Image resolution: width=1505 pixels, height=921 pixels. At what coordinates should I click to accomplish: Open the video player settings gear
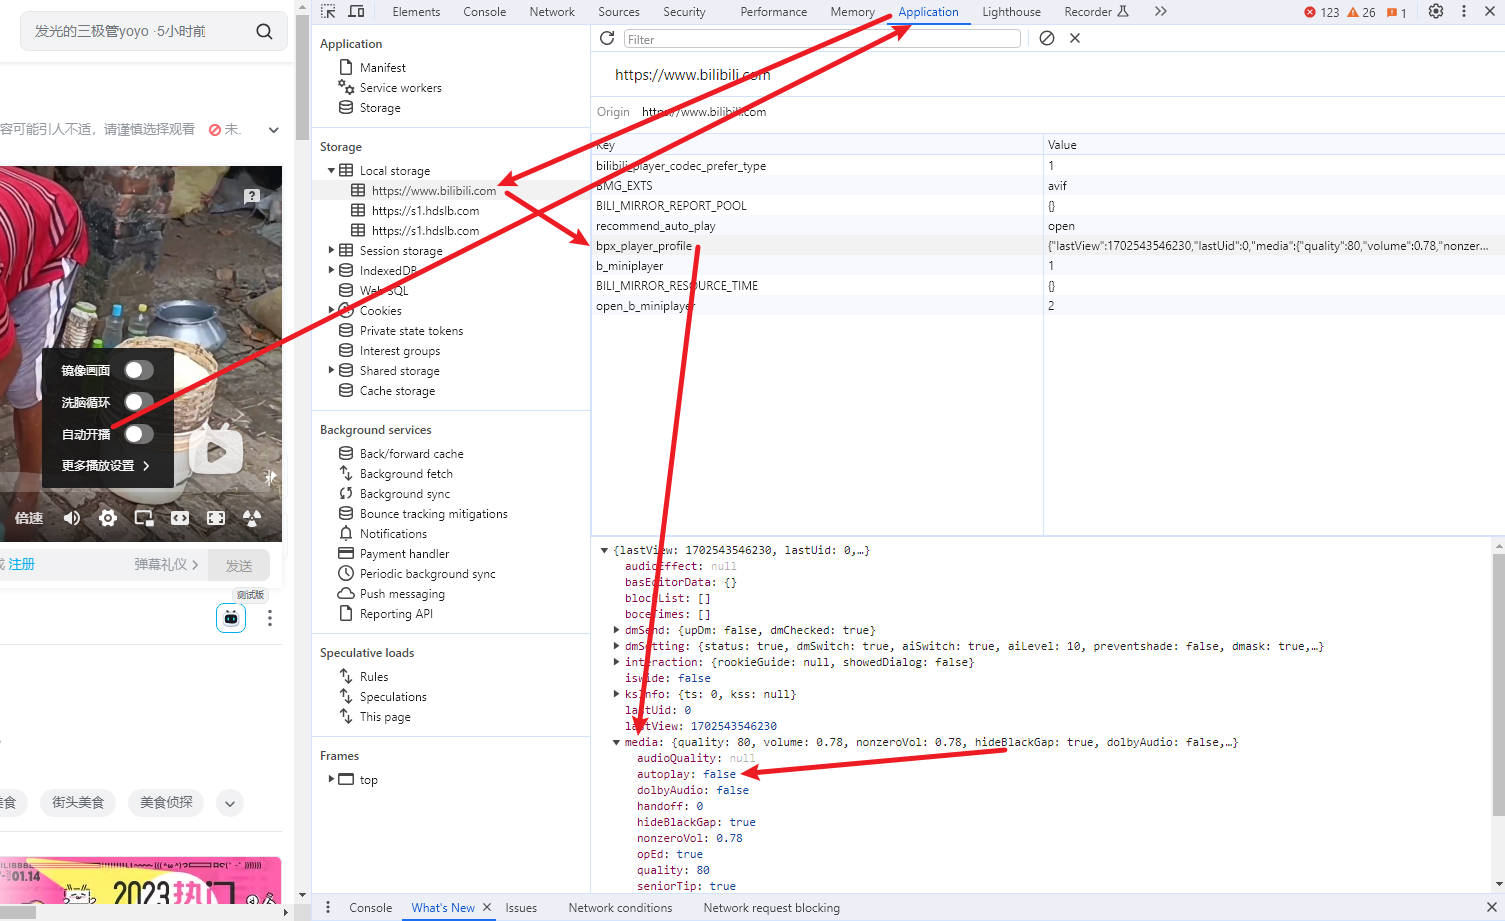tap(108, 518)
